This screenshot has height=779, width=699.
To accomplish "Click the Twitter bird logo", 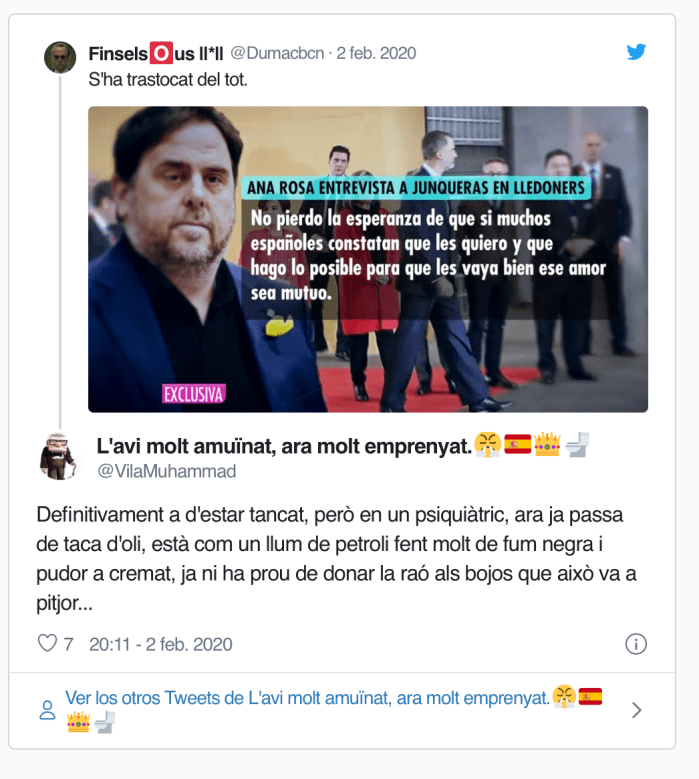I will pos(636,52).
